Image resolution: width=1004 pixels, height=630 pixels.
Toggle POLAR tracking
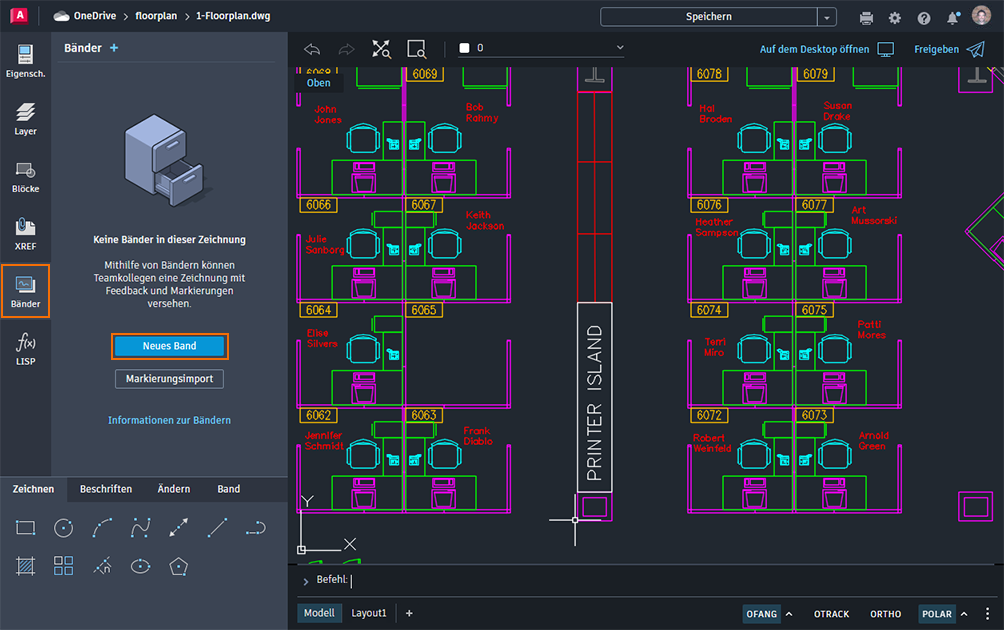pos(937,614)
